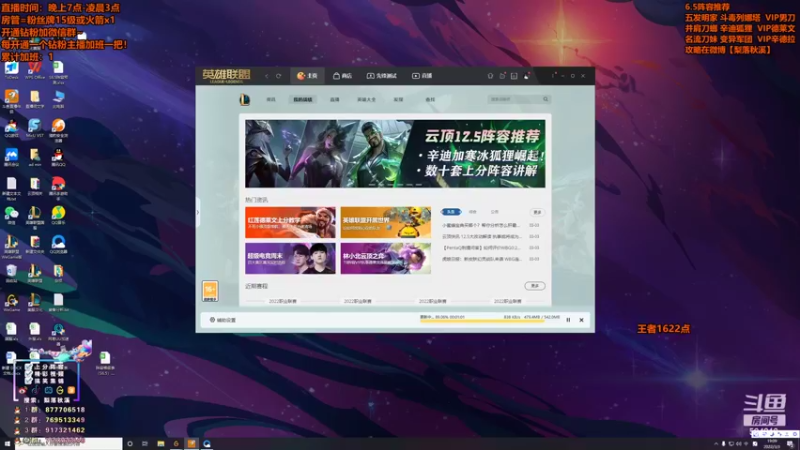
Task: Click the third square title bar icon
Action: coord(514,76)
